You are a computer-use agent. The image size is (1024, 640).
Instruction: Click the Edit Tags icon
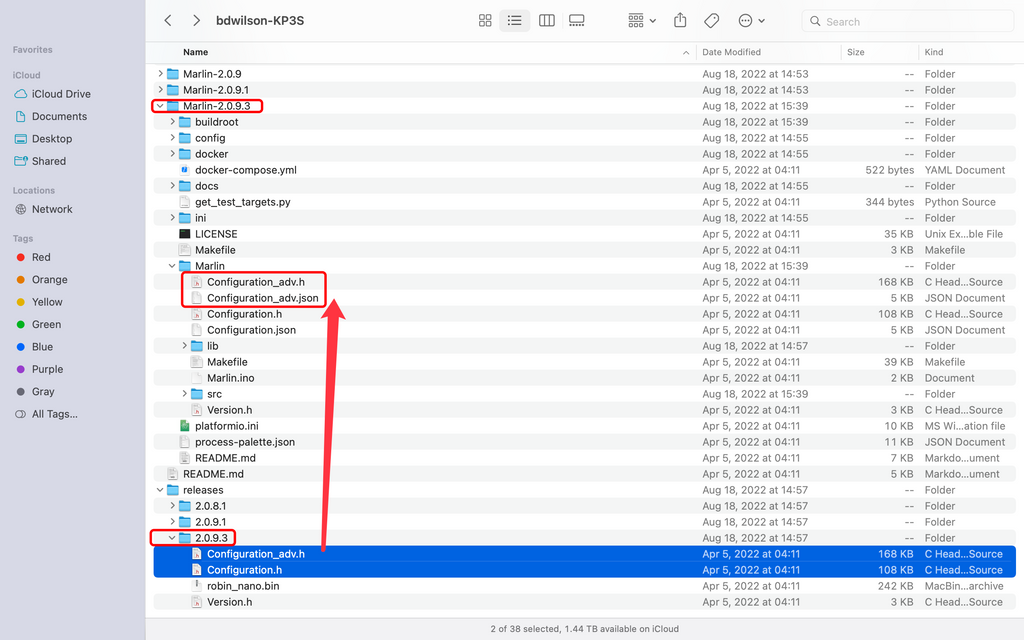pos(712,21)
